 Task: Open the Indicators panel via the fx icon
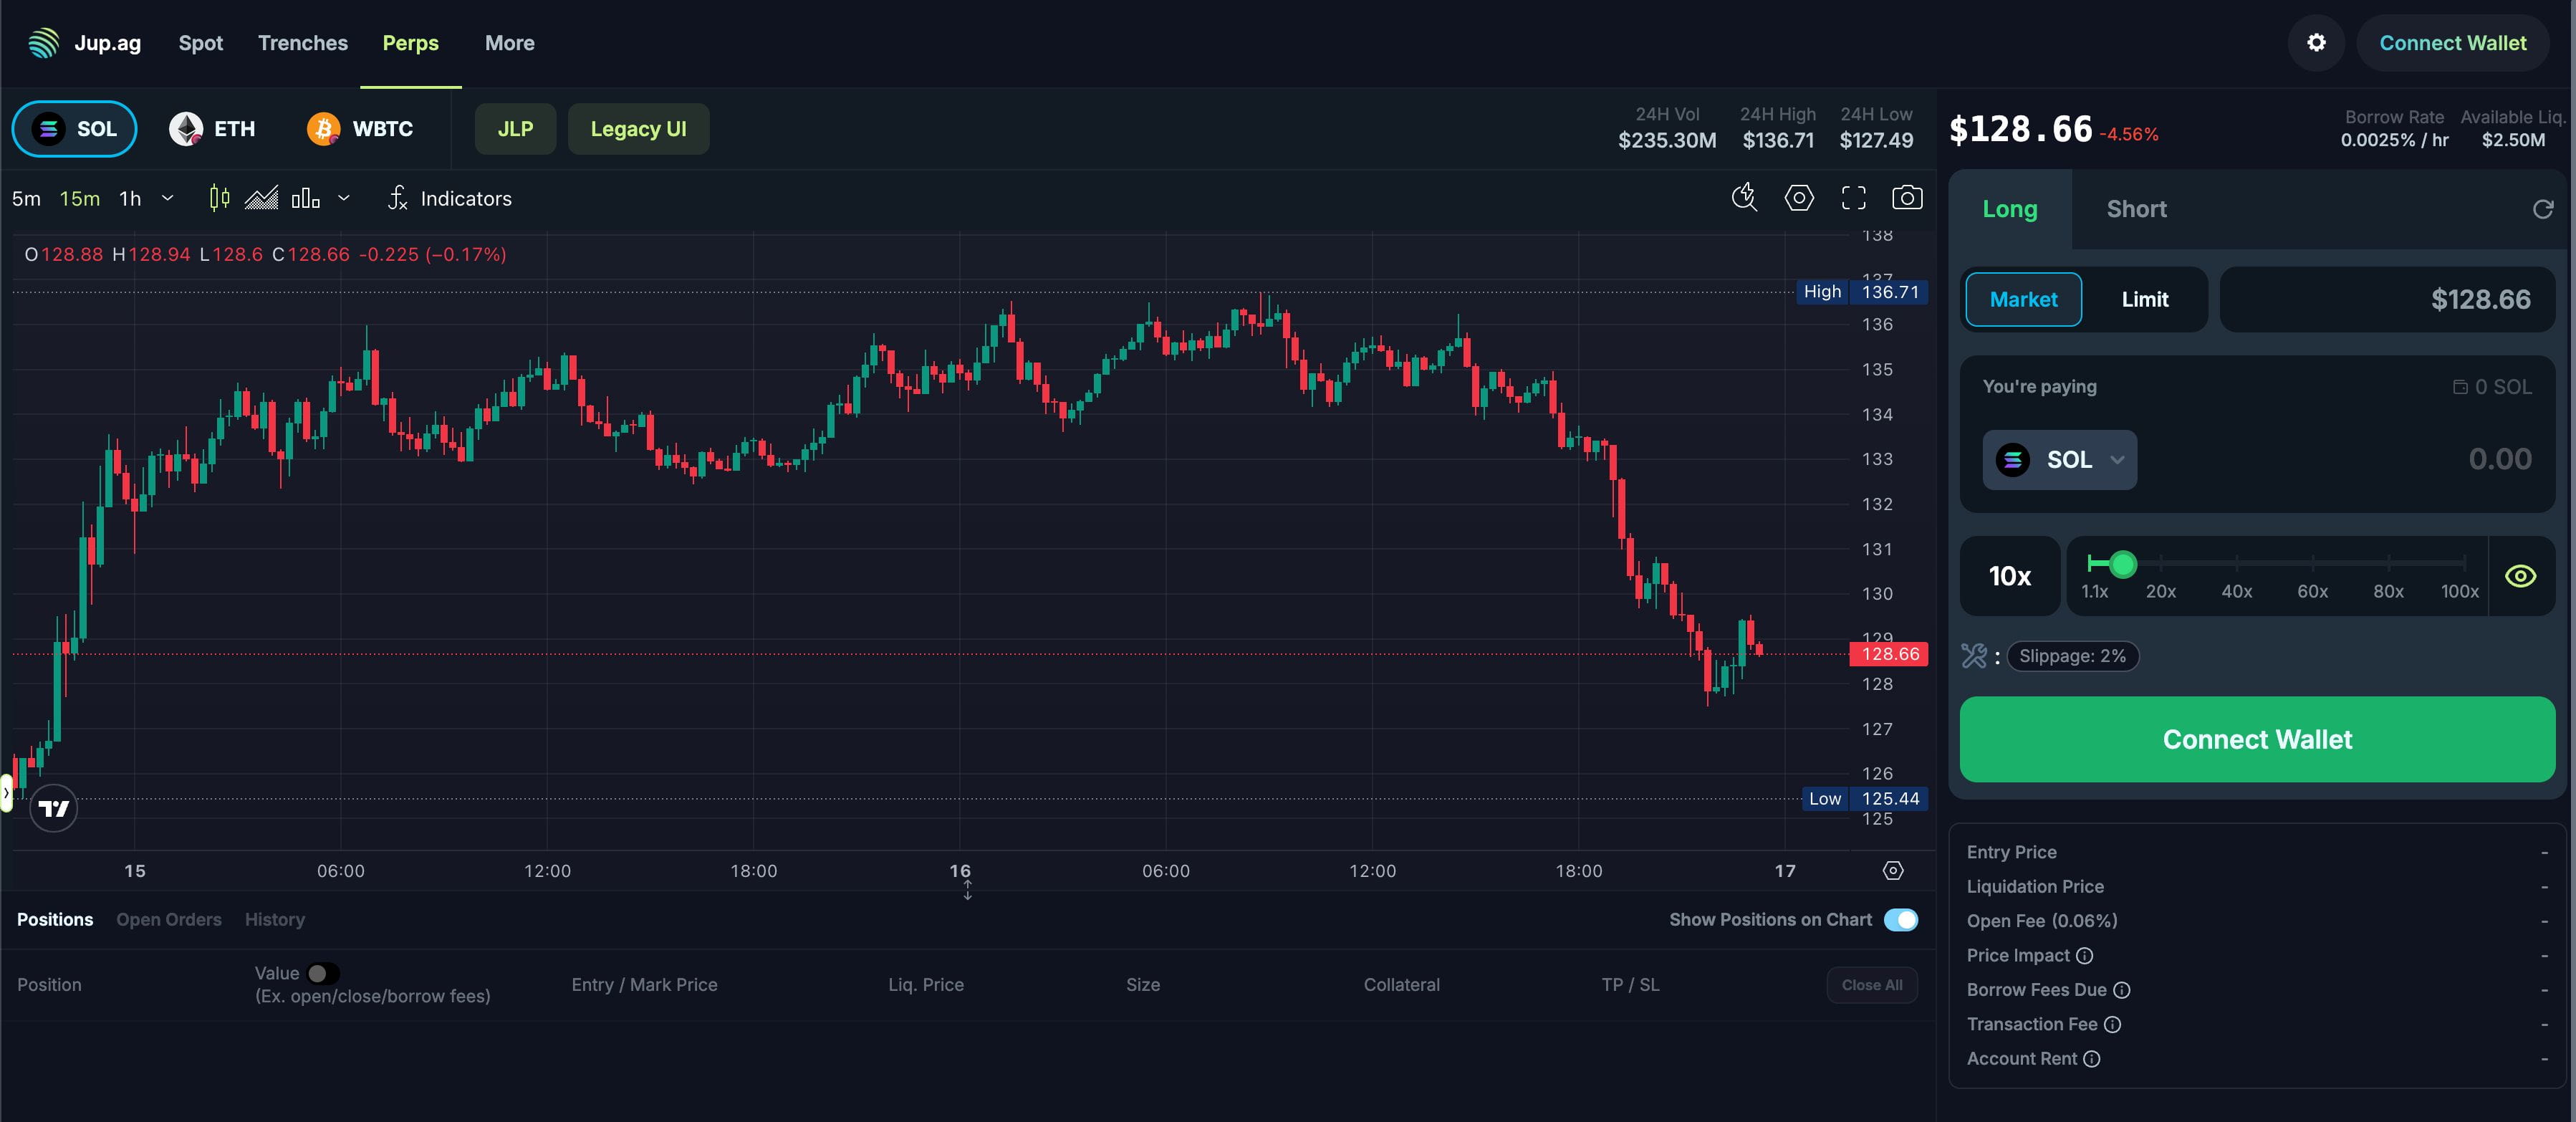(x=398, y=198)
